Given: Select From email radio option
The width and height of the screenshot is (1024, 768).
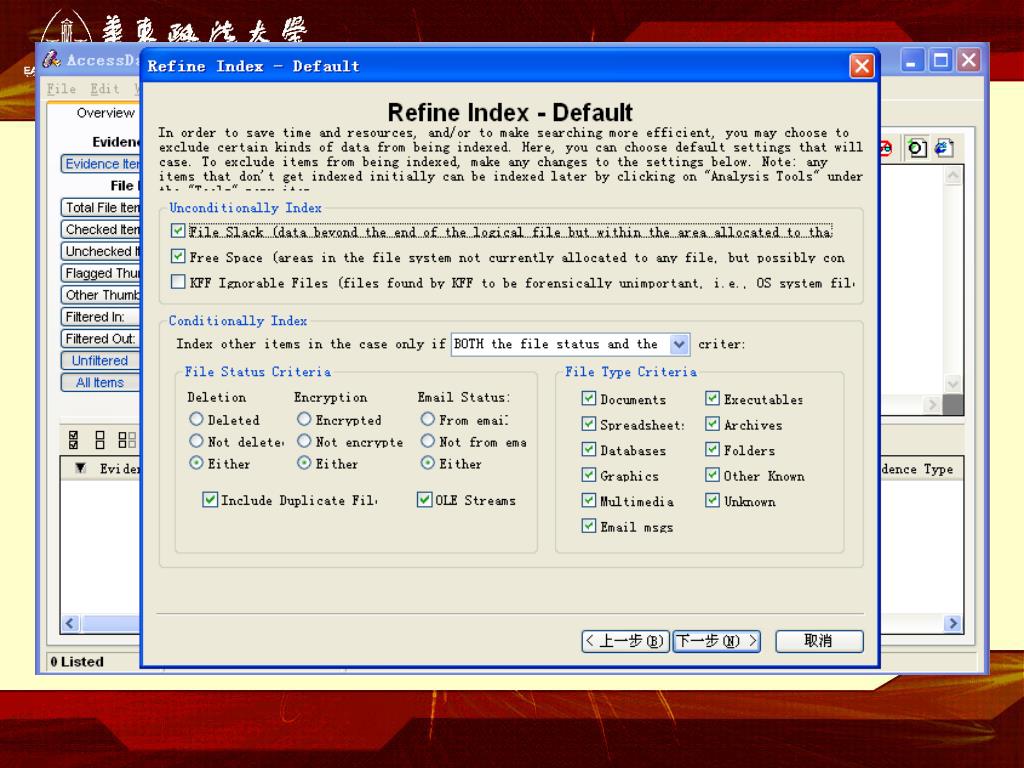Looking at the screenshot, I should point(428,419).
